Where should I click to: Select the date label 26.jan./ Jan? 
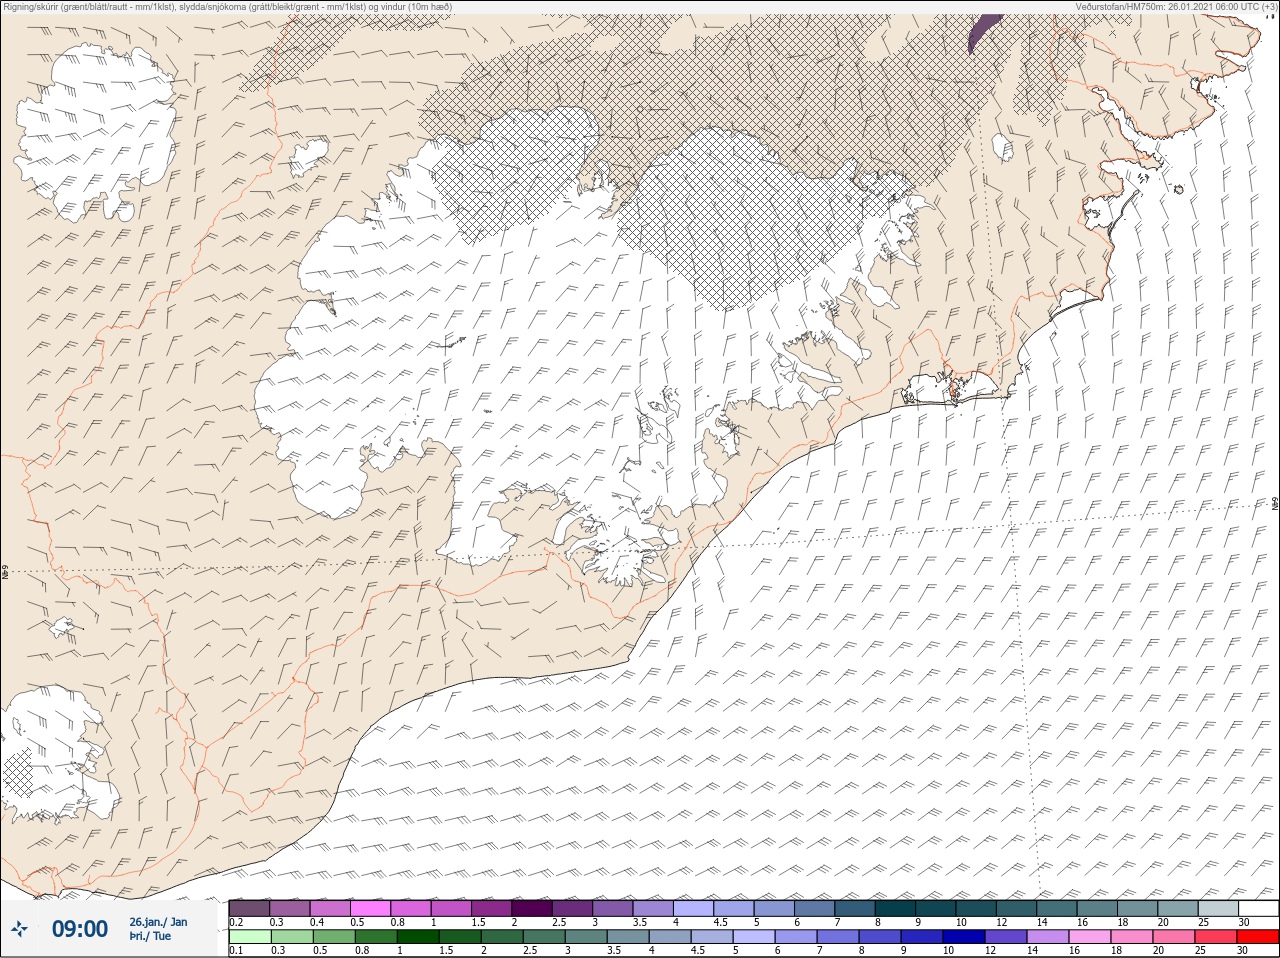158,921
